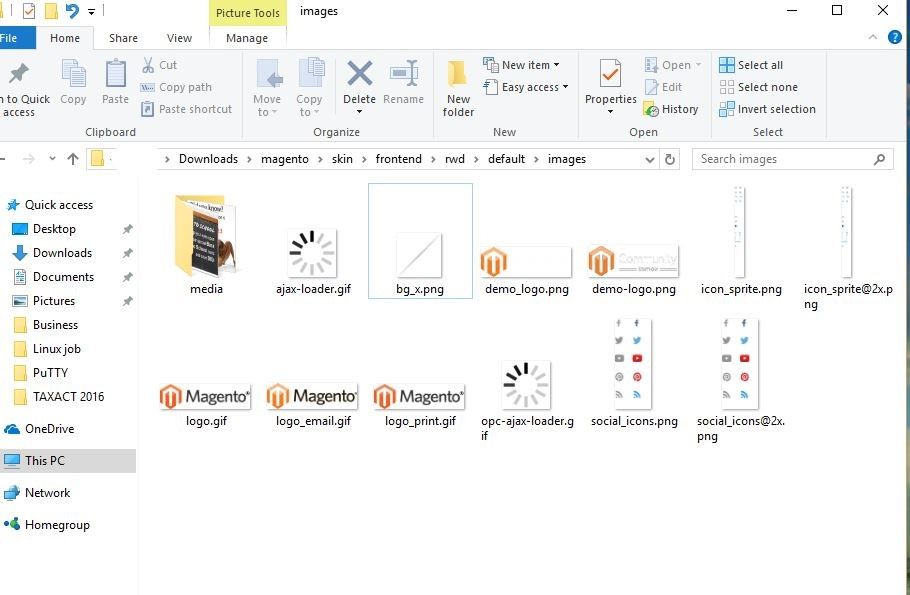This screenshot has width=910, height=595.
Task: Click the Back navigation arrow
Action: click(2, 158)
